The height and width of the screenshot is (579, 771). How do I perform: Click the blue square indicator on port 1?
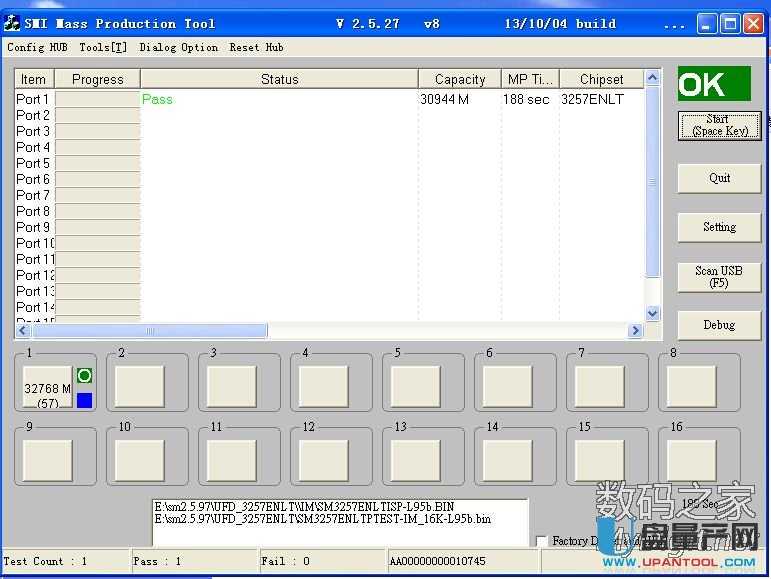coord(85,400)
